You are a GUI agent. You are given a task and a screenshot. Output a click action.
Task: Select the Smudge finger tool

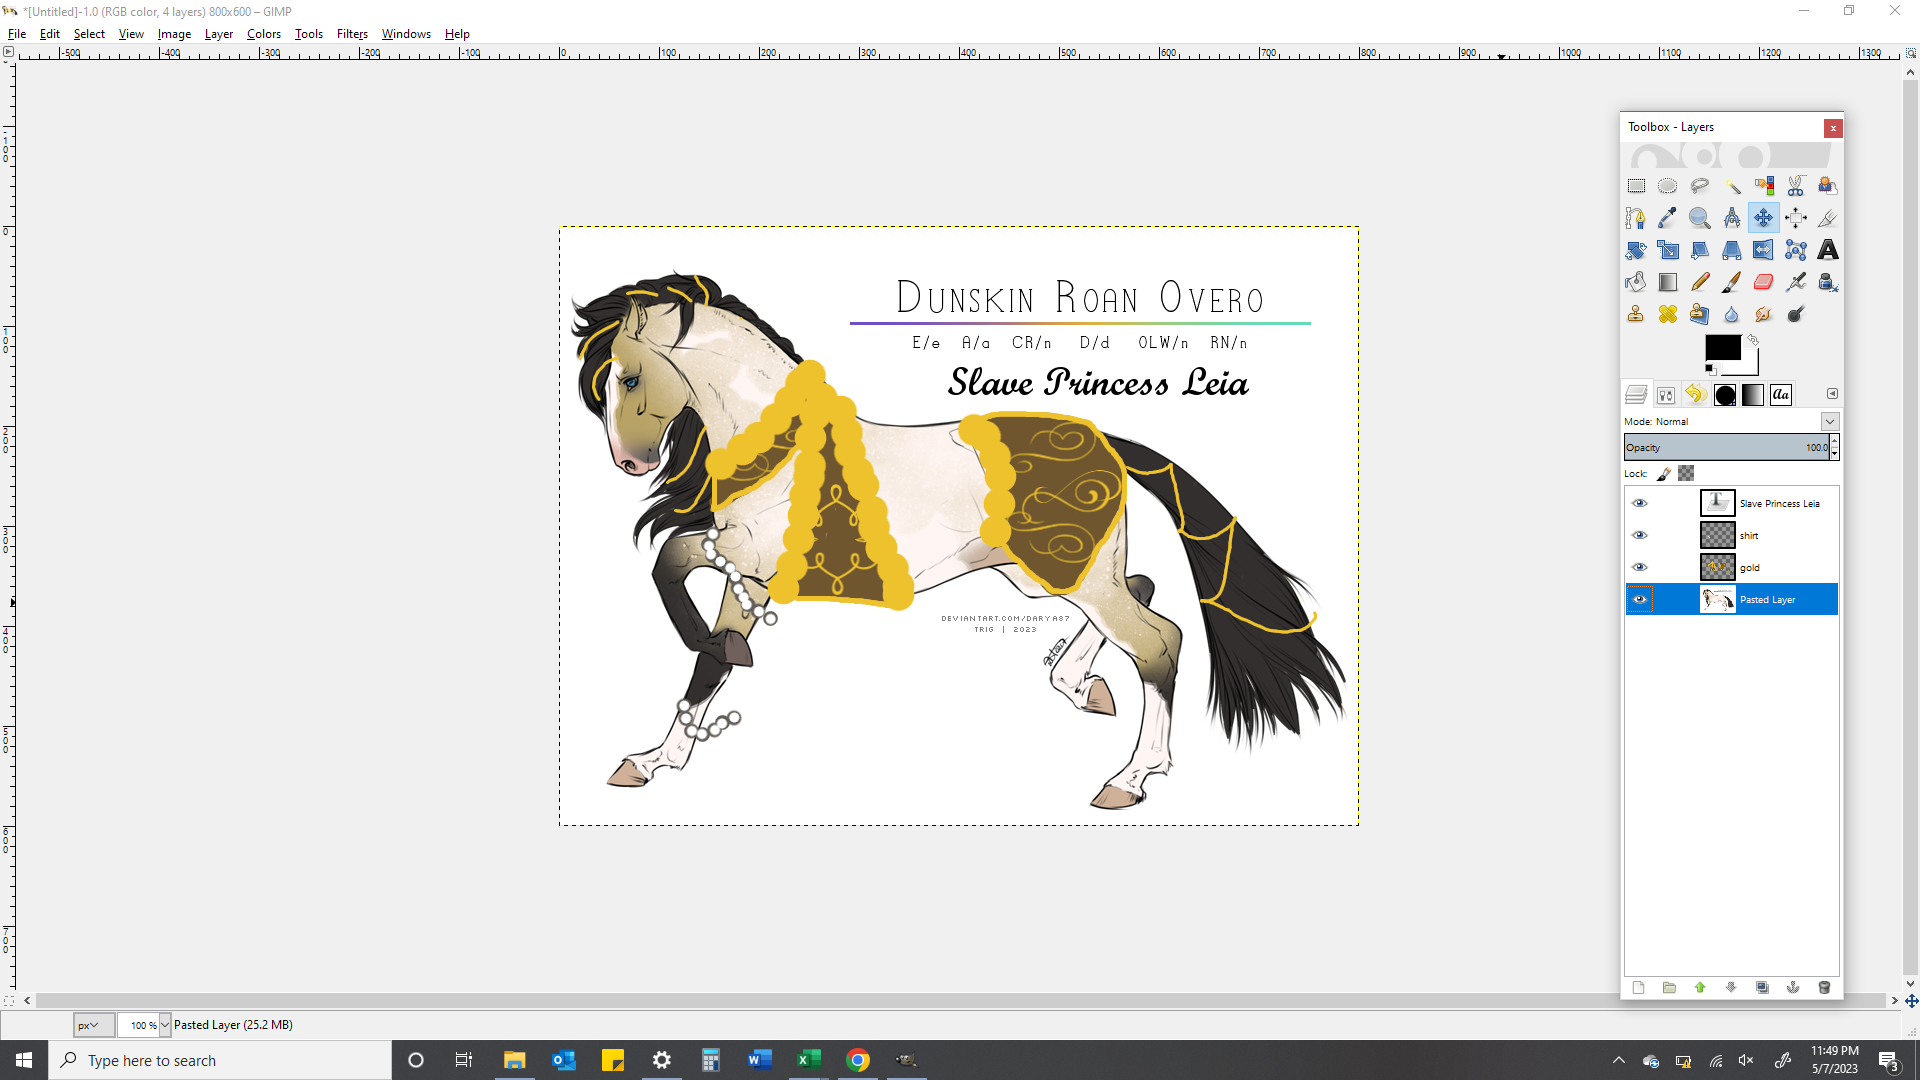click(1764, 314)
